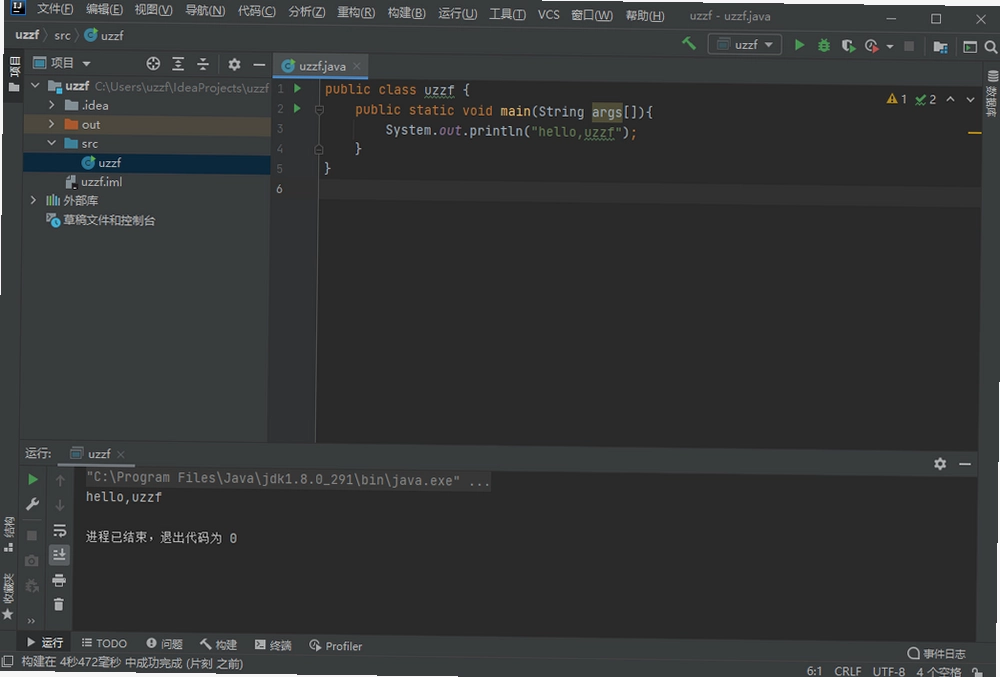Go to previous highlighted error arrow

point(950,99)
